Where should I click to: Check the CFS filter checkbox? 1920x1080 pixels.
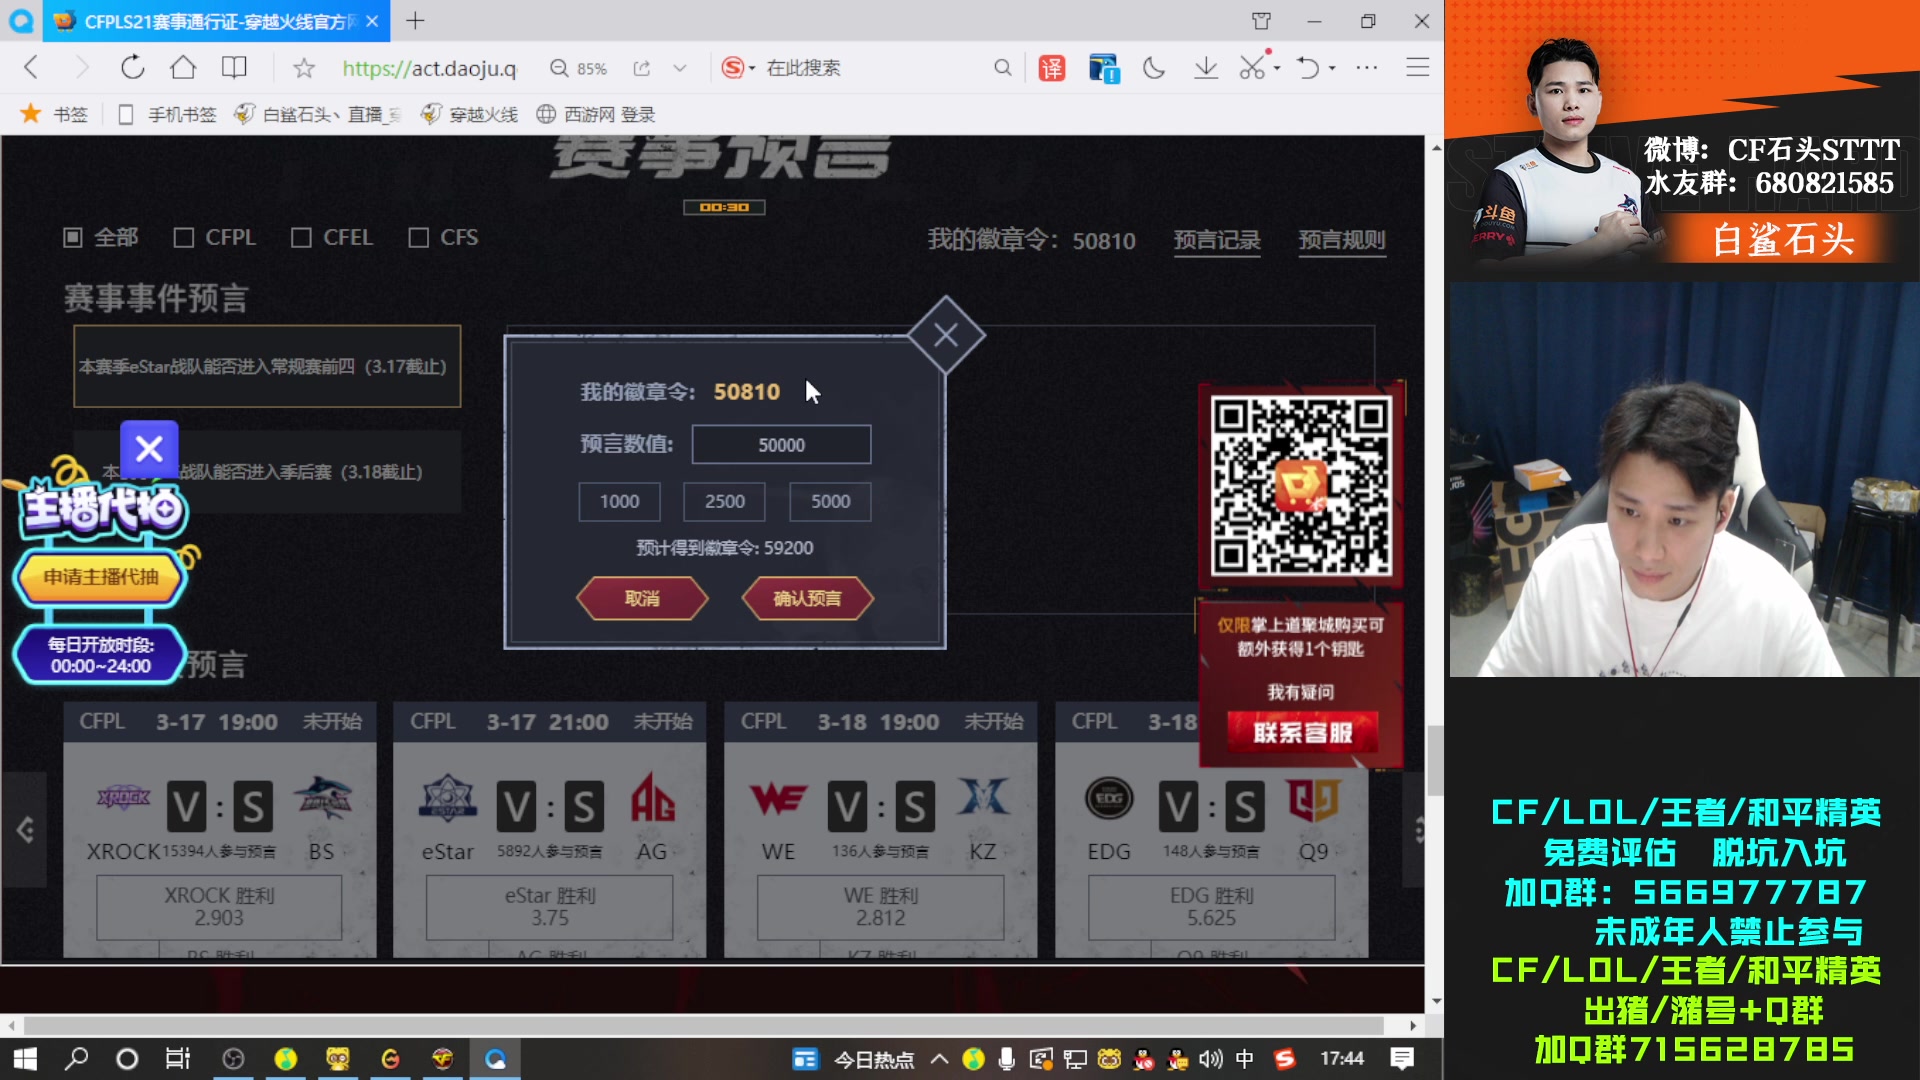tap(418, 237)
